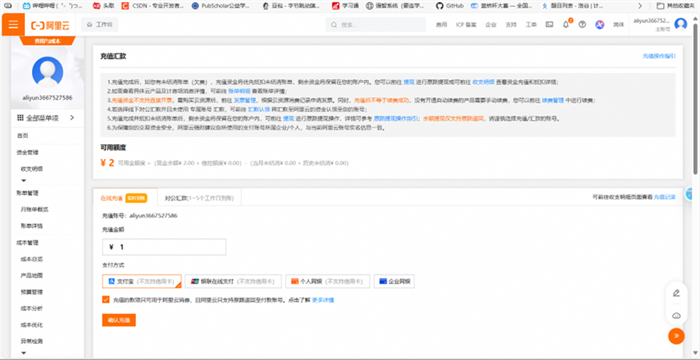Select 个人网银 payment method
This screenshot has width=700, height=360.
pos(327,282)
